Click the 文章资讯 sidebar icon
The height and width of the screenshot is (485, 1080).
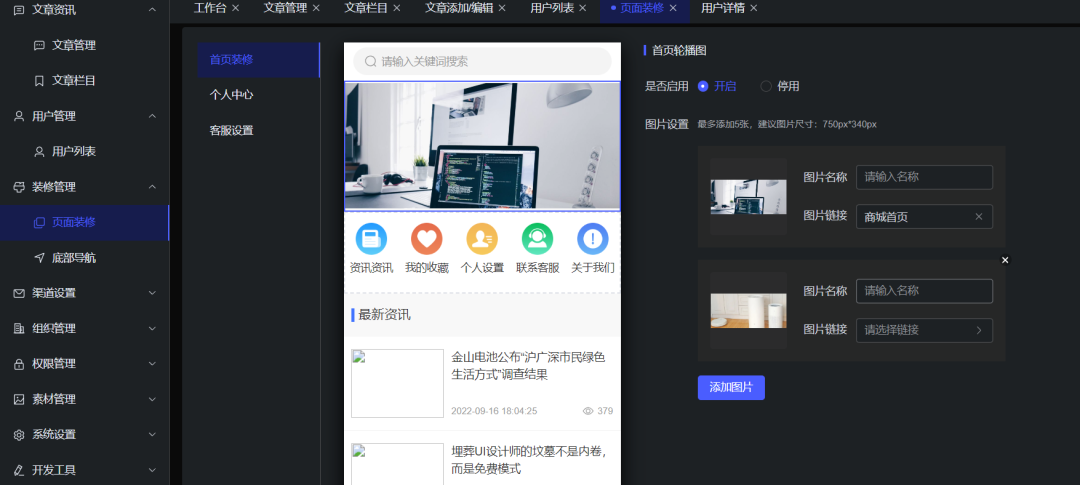pyautogui.click(x=19, y=10)
